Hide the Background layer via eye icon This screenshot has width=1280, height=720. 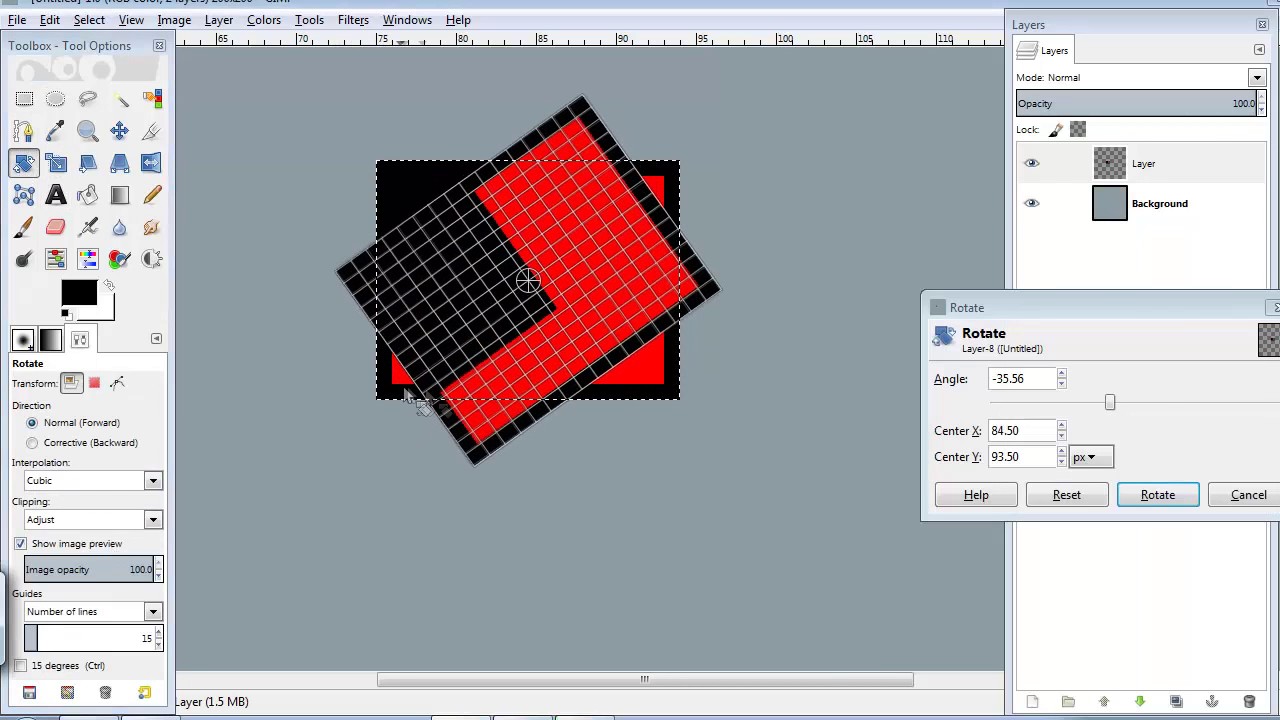click(x=1032, y=203)
